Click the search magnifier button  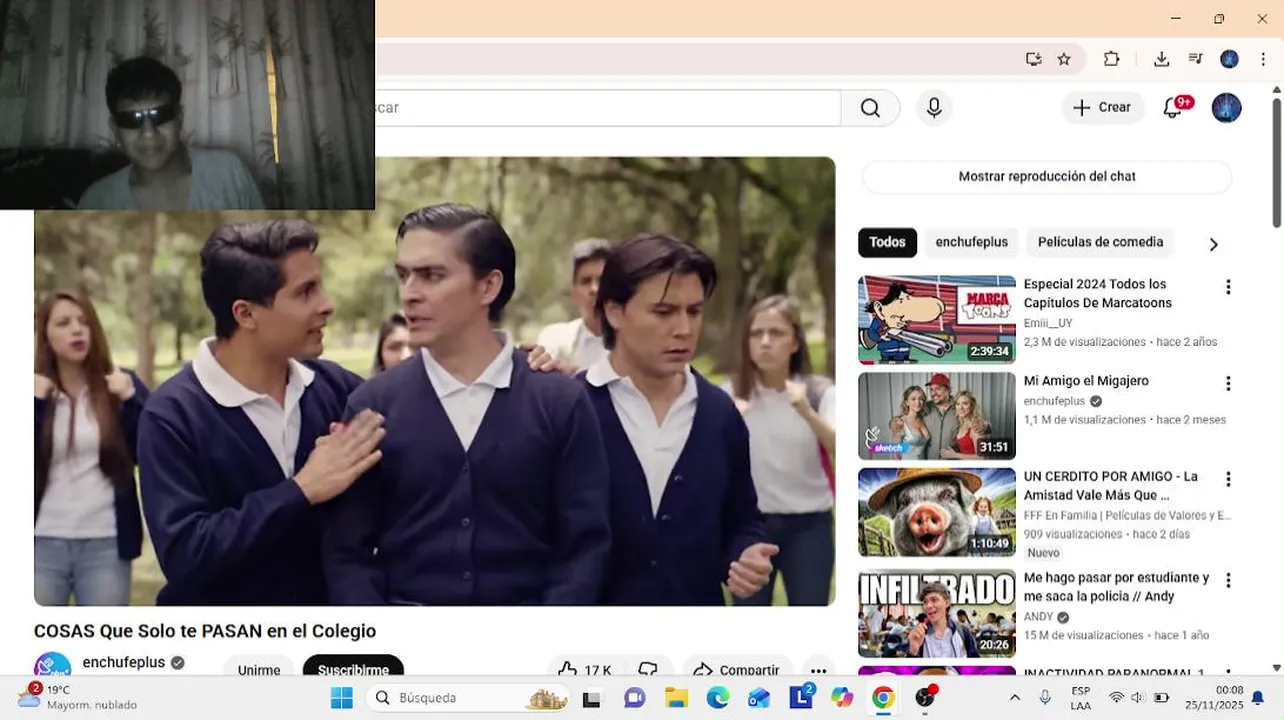tap(870, 108)
